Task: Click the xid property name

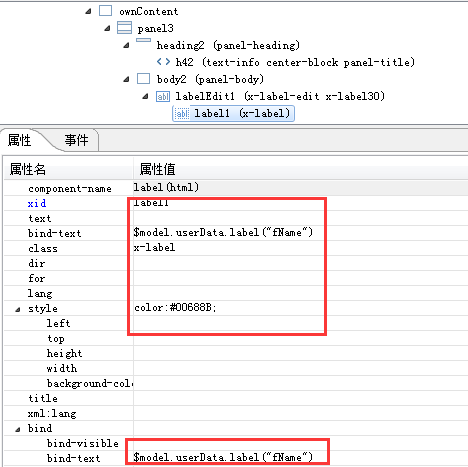Action: [x=37, y=203]
